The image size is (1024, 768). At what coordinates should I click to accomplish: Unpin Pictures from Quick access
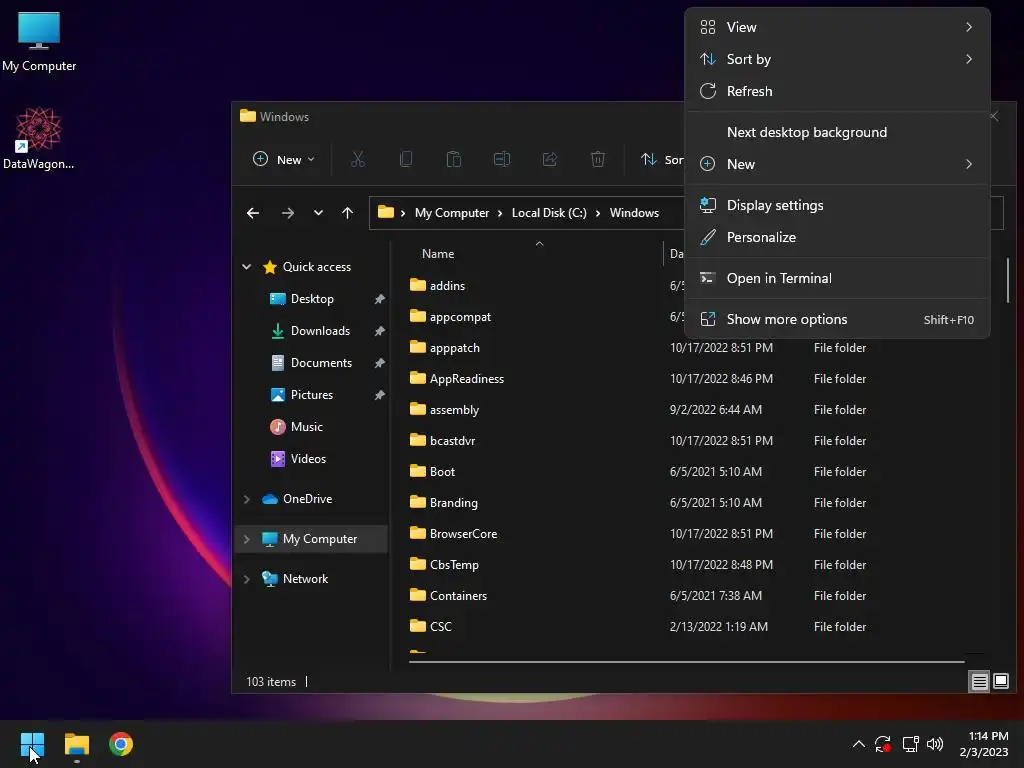(379, 395)
